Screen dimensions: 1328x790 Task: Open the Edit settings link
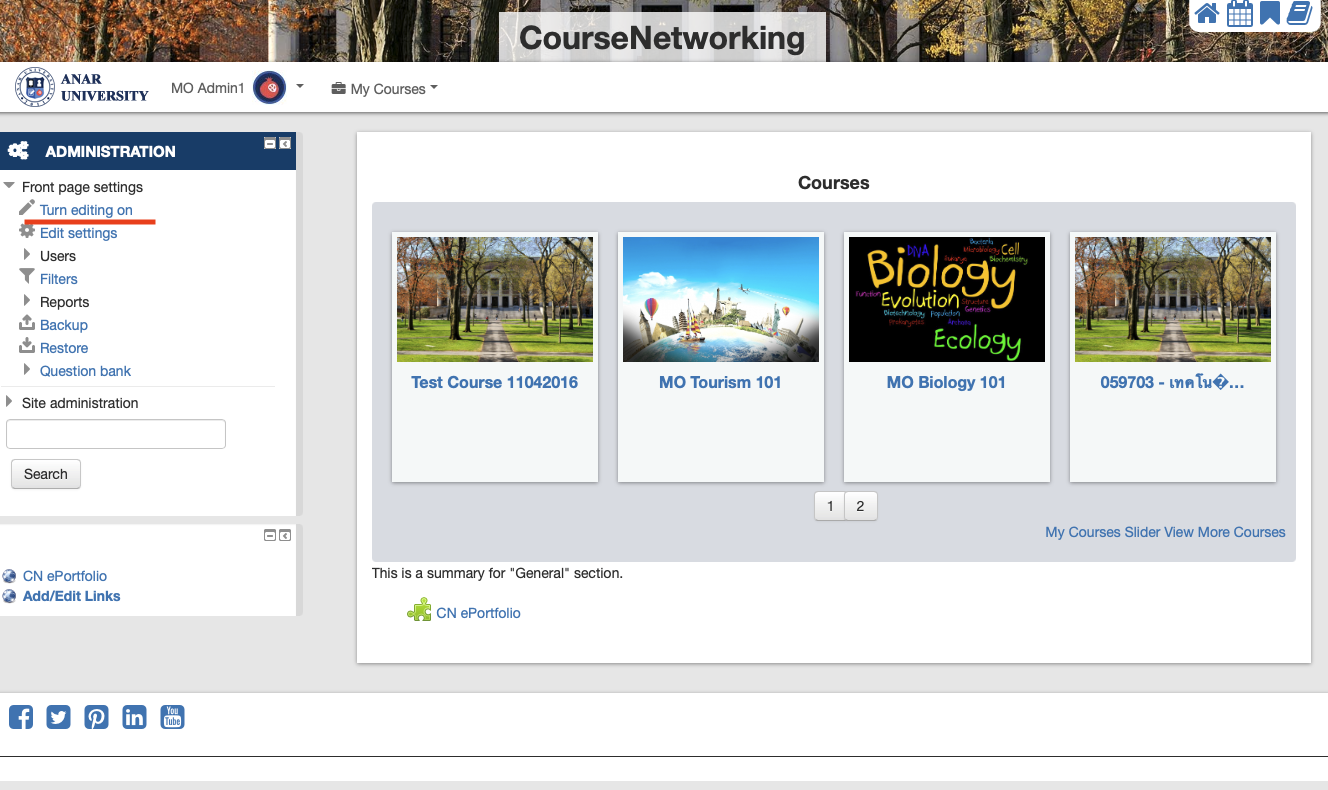[x=79, y=233]
